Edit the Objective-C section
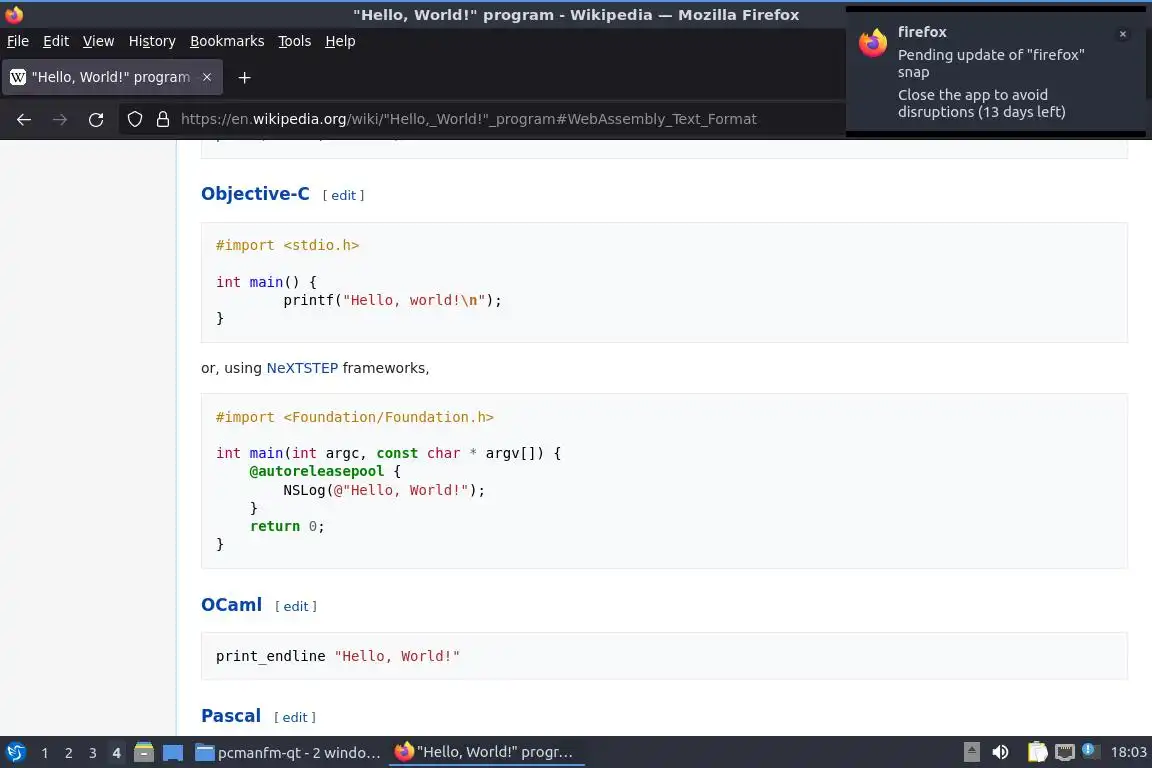The image size is (1152, 768). pyautogui.click(x=343, y=195)
